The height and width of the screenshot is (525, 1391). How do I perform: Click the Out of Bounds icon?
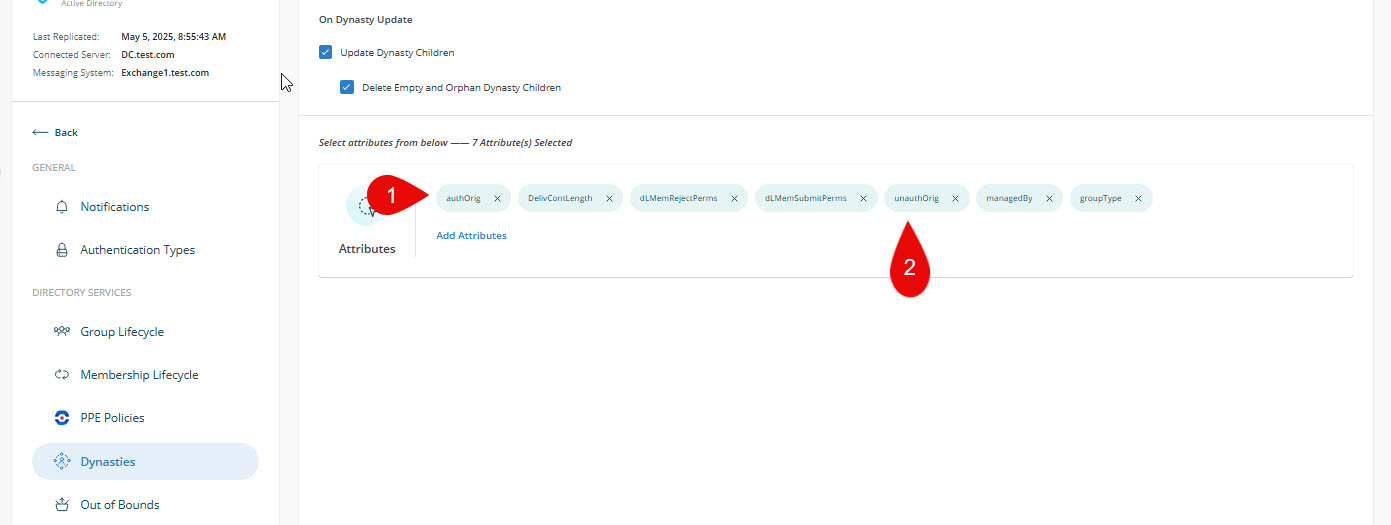62,505
